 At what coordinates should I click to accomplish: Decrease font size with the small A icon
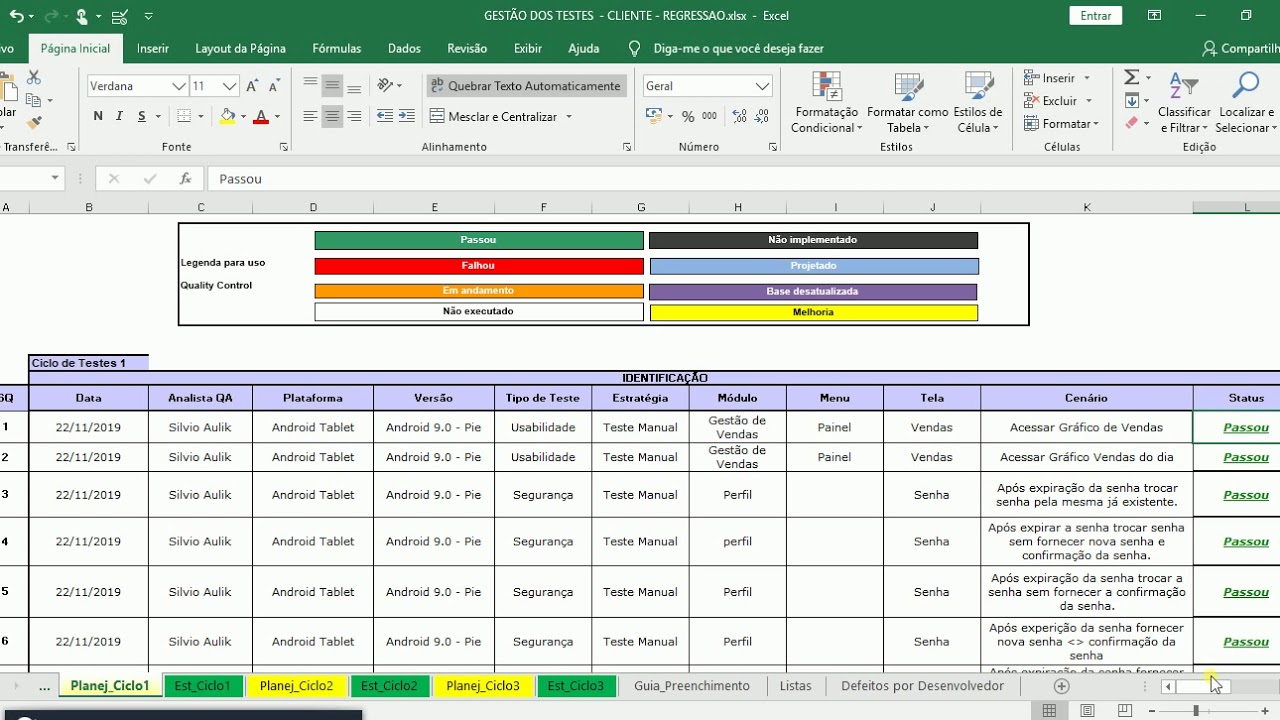277,86
